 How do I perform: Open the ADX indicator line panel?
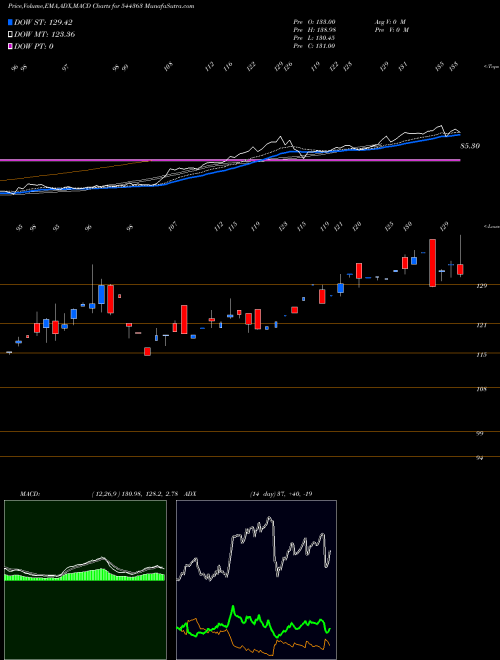[256, 580]
